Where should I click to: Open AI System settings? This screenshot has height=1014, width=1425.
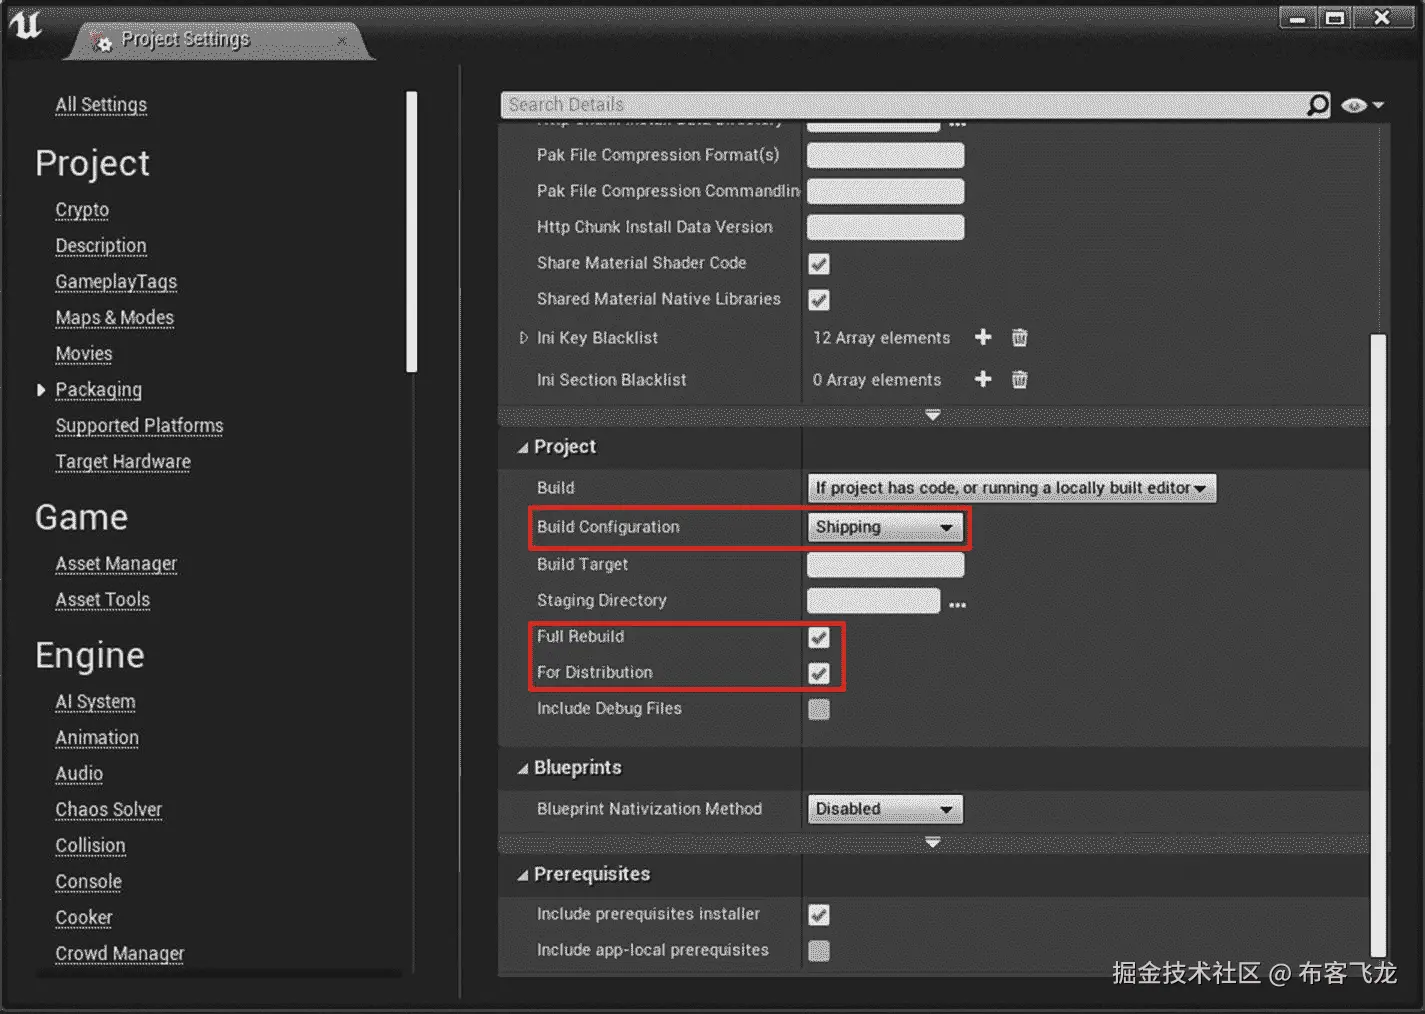click(95, 702)
